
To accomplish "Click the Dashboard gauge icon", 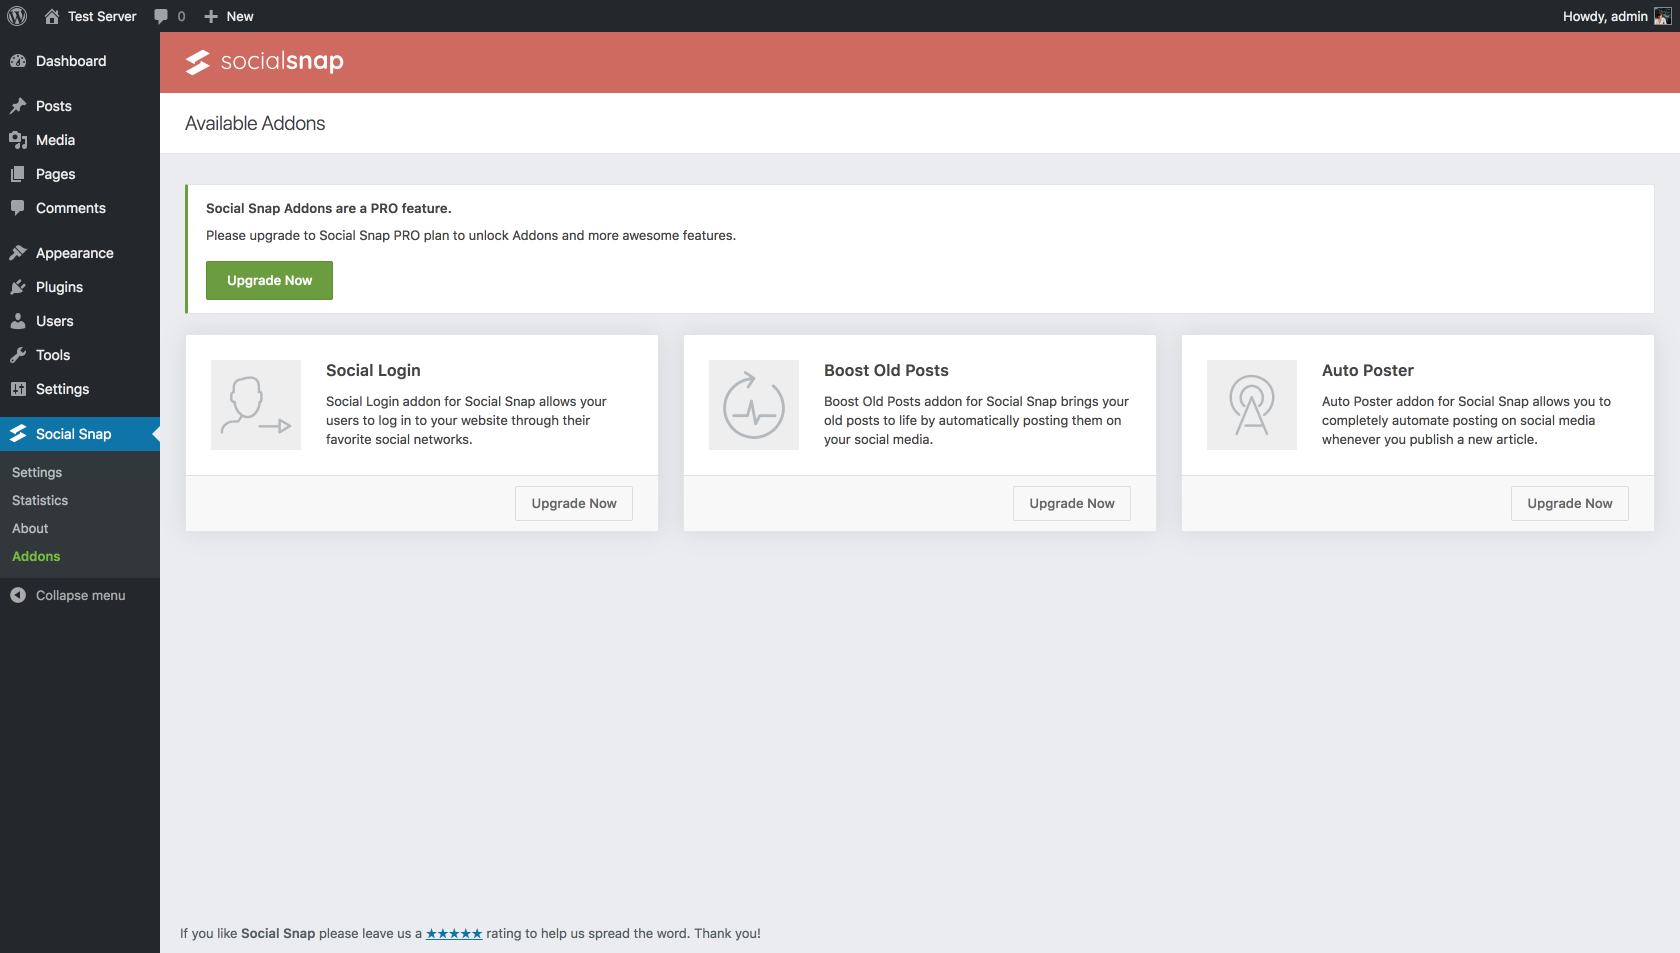I will point(18,61).
